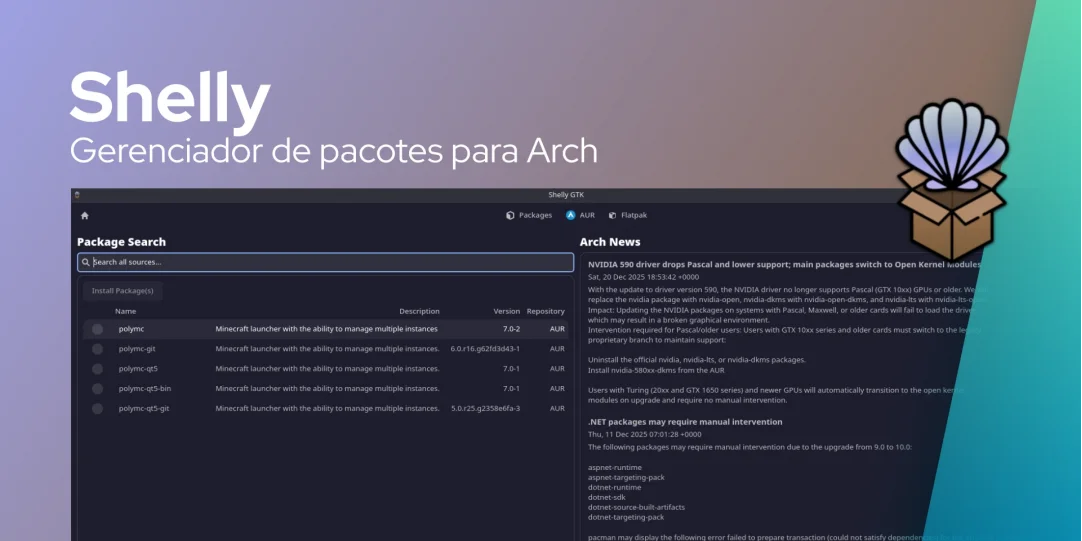Click the polymc-qt5 package name
Image resolution: width=1082 pixels, height=541 pixels.
(x=138, y=368)
